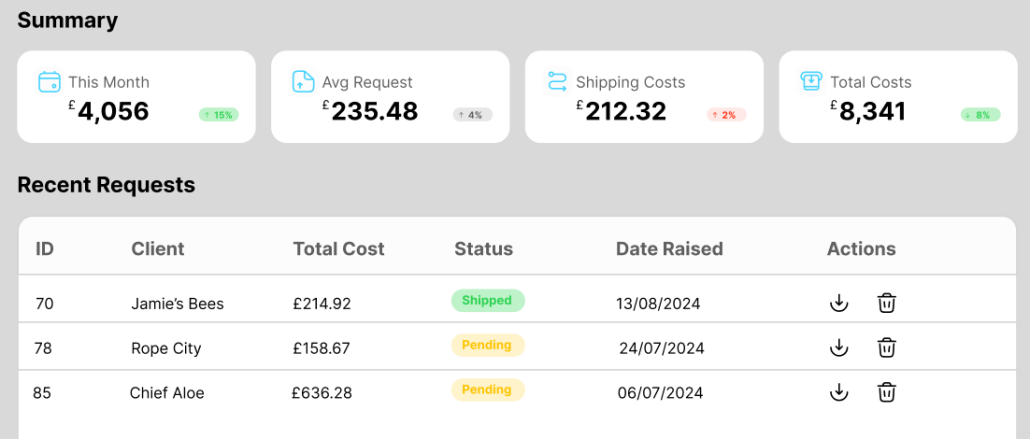Click the Total Costs box icon
Image resolution: width=1030 pixels, height=439 pixels.
(x=811, y=82)
